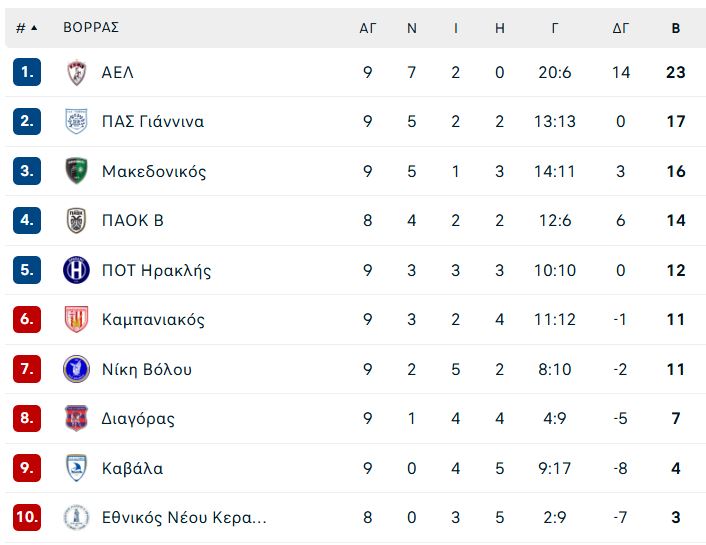Image resolution: width=706 pixels, height=545 pixels.
Task: Click the Εθνικός Νέου Κερα... team emblem
Action: pos(76,517)
